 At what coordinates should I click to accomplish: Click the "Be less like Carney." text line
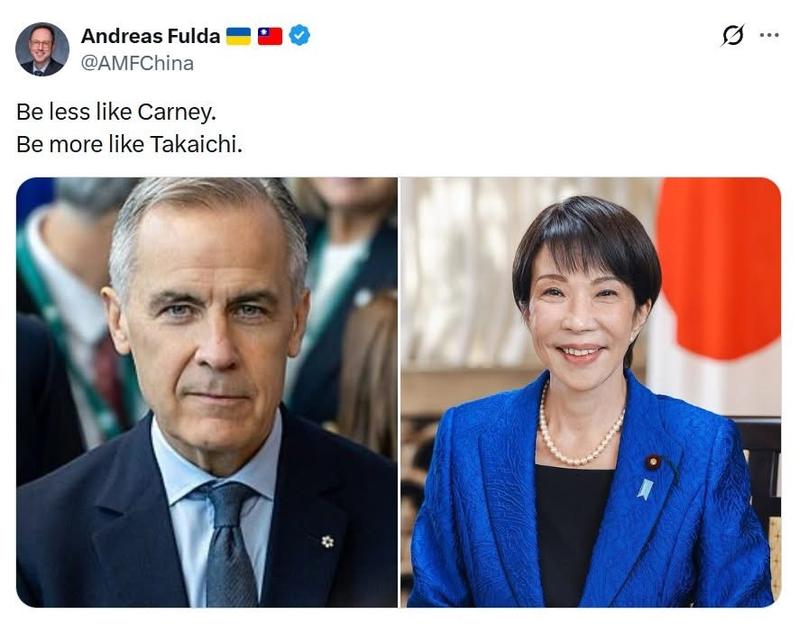click(x=116, y=112)
